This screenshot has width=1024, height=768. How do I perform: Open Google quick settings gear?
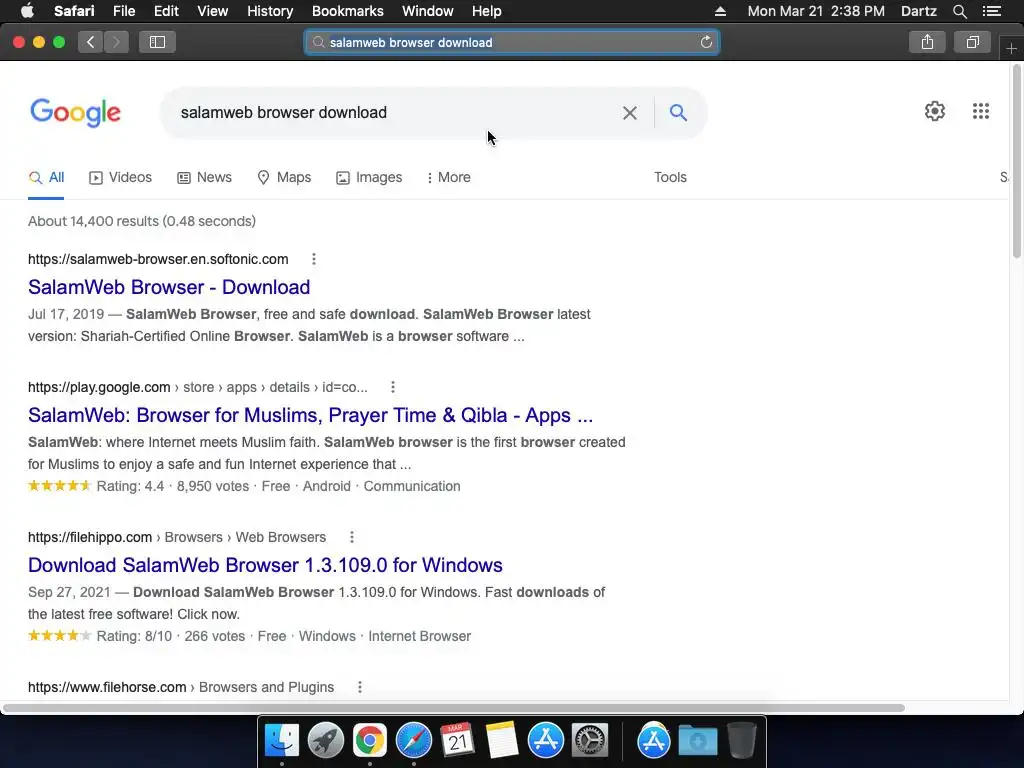point(935,111)
